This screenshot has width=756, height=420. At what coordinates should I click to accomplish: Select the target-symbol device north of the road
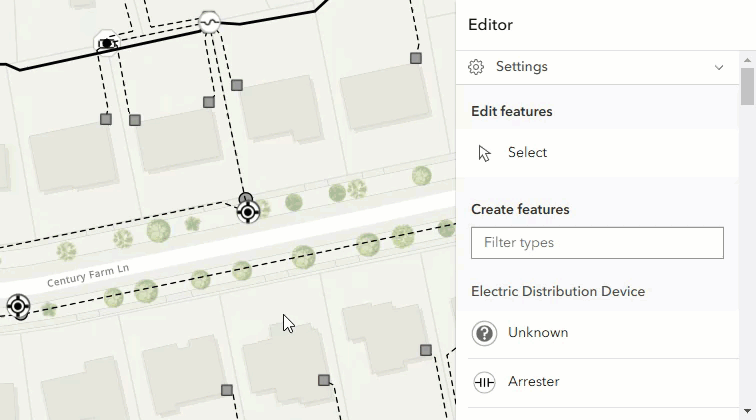coord(248,211)
